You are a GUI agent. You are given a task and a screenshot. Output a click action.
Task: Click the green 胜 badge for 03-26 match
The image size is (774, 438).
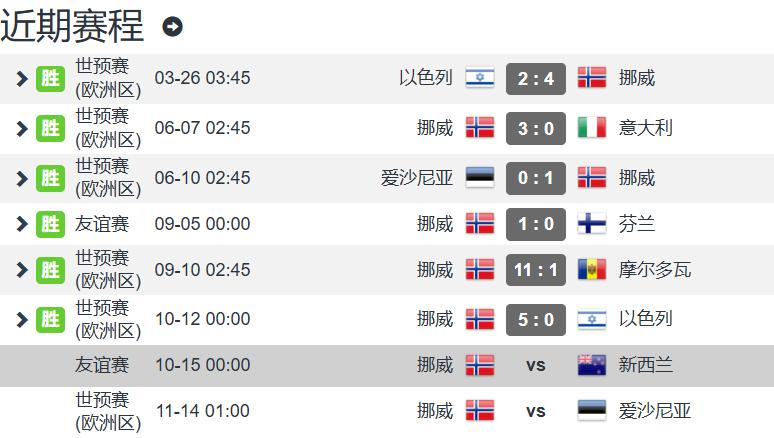click(x=50, y=78)
